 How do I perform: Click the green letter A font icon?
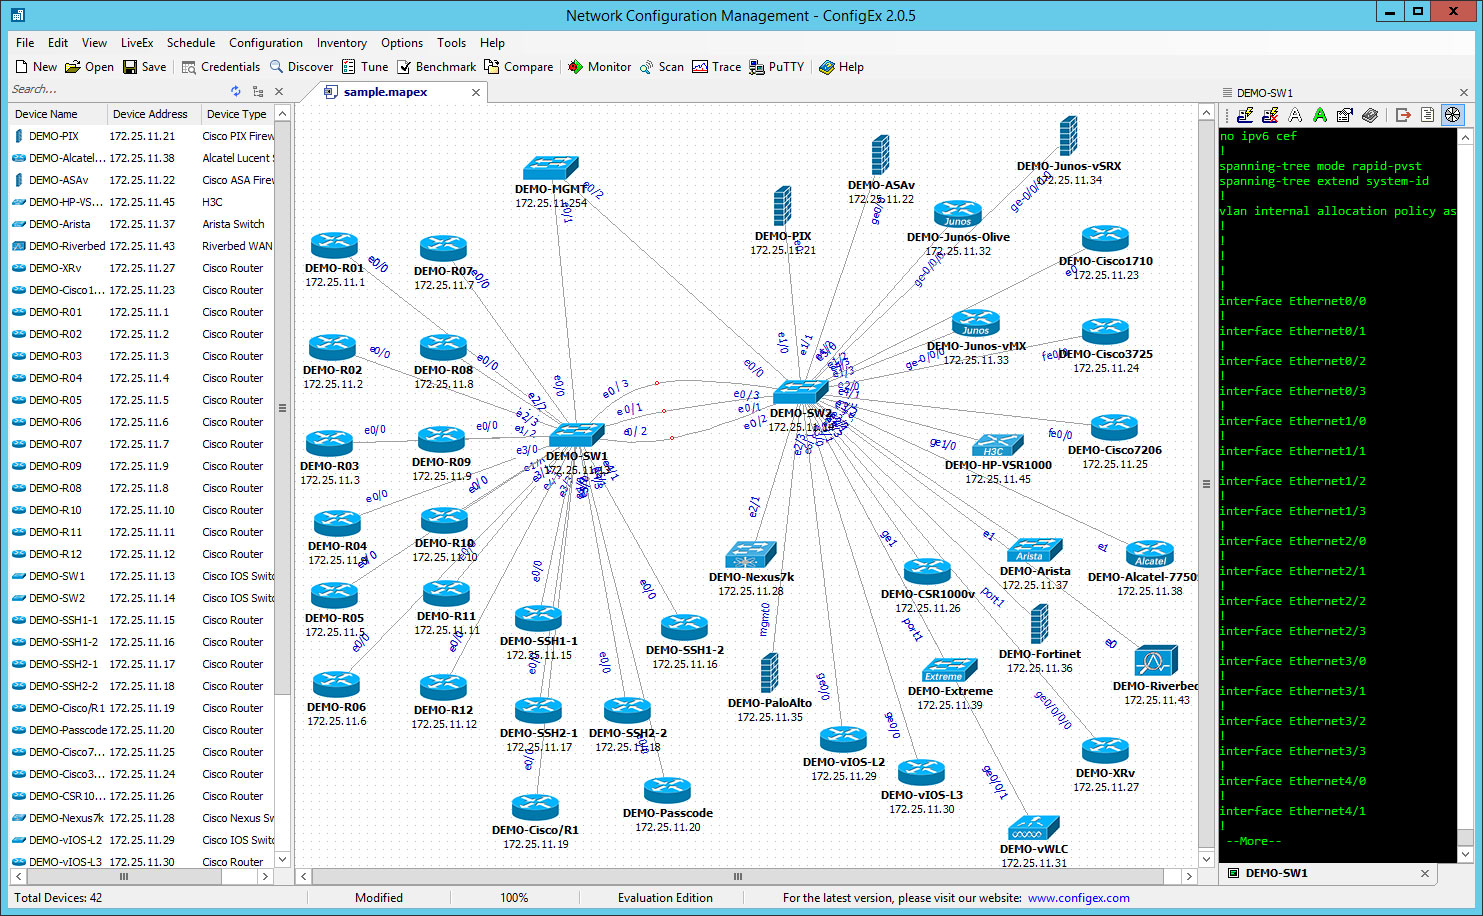pyautogui.click(x=1320, y=115)
